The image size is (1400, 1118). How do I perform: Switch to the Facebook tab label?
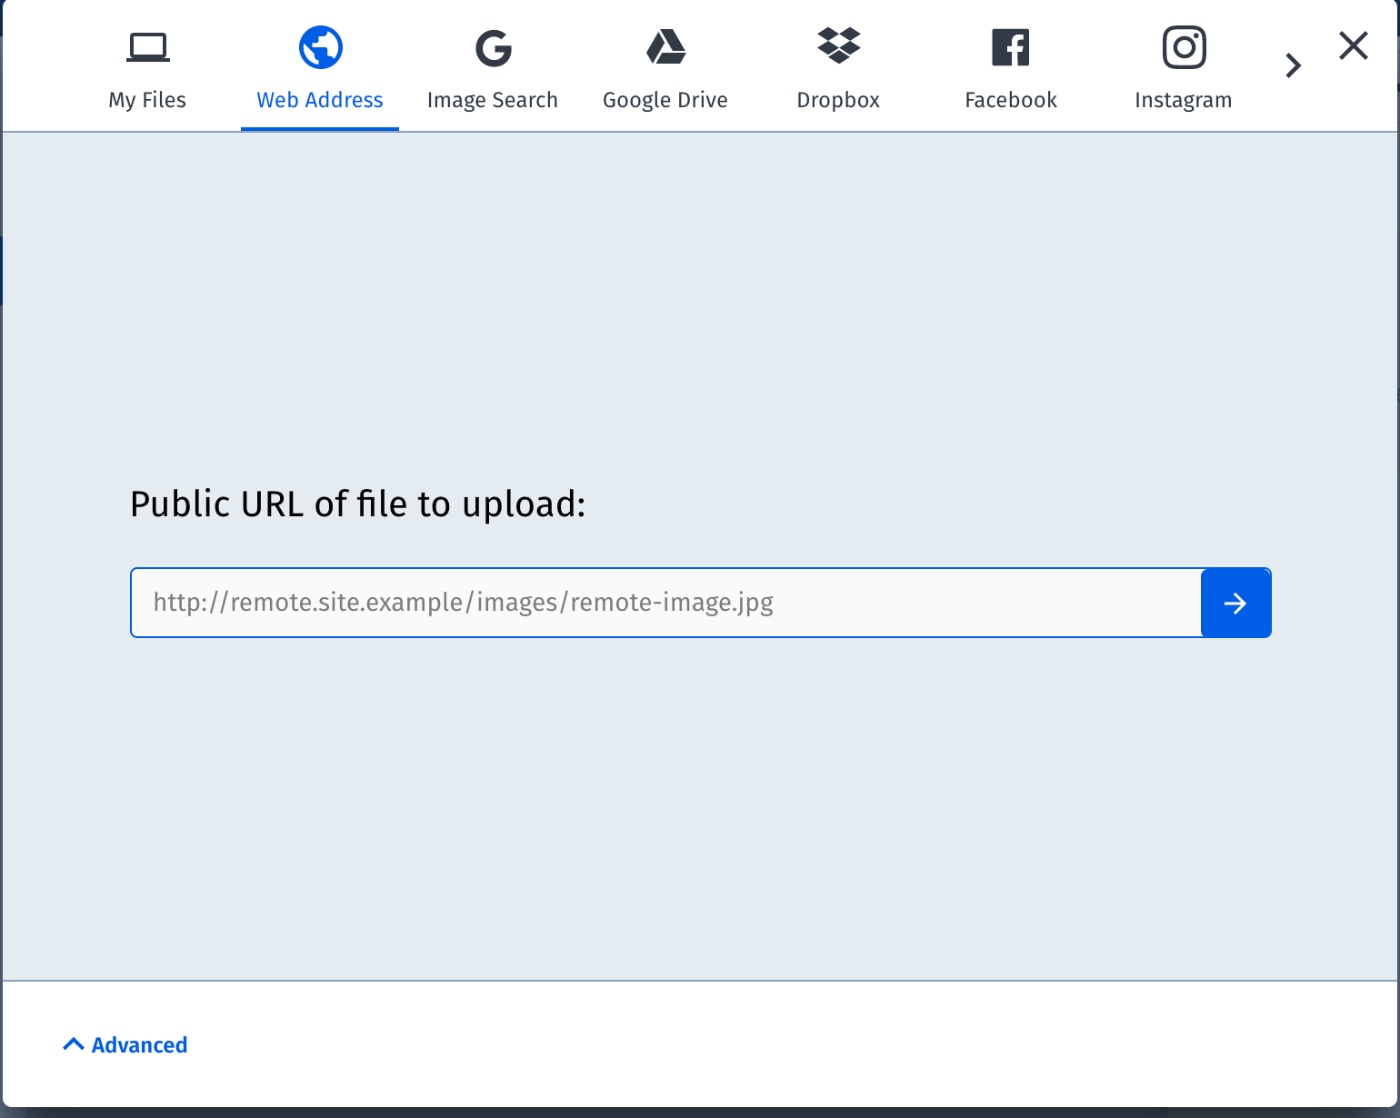tap(1011, 100)
